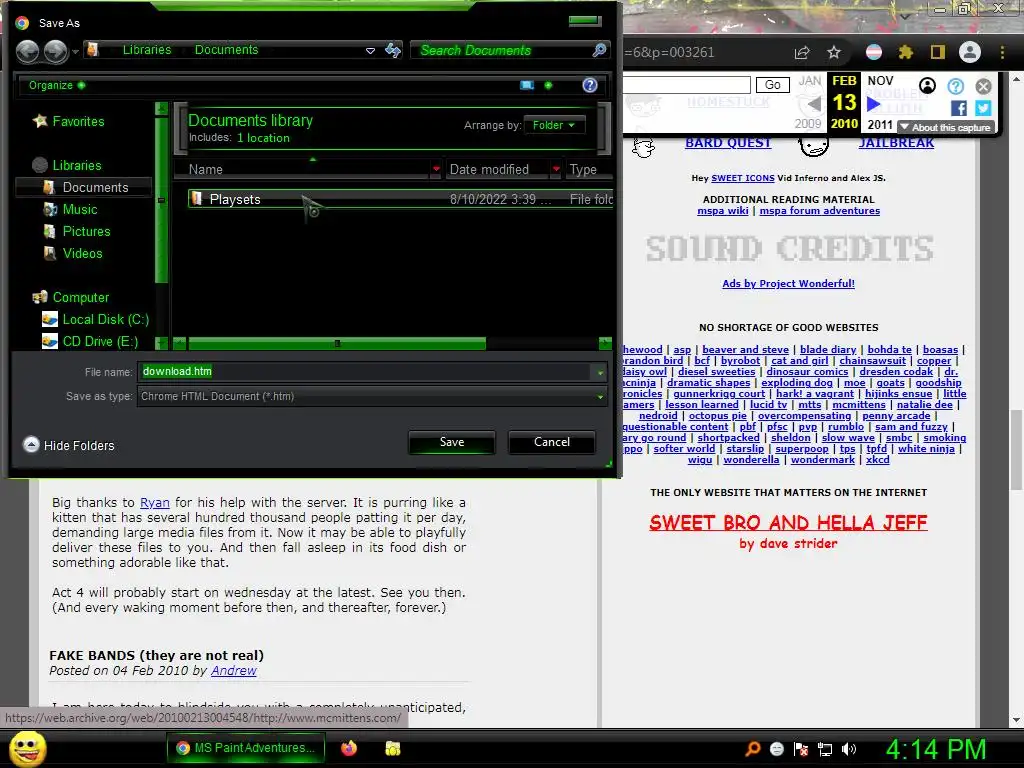Open Date modified column filter dropdown arrow
Image resolution: width=1024 pixels, height=768 pixels.
556,169
